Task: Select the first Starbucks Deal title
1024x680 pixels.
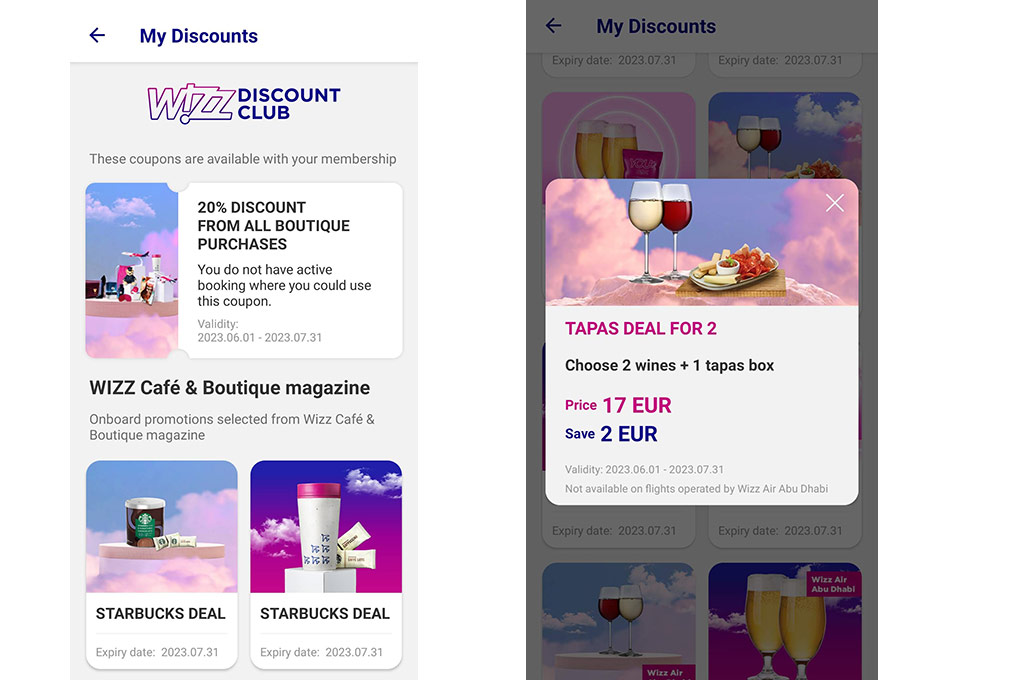Action: click(x=161, y=613)
